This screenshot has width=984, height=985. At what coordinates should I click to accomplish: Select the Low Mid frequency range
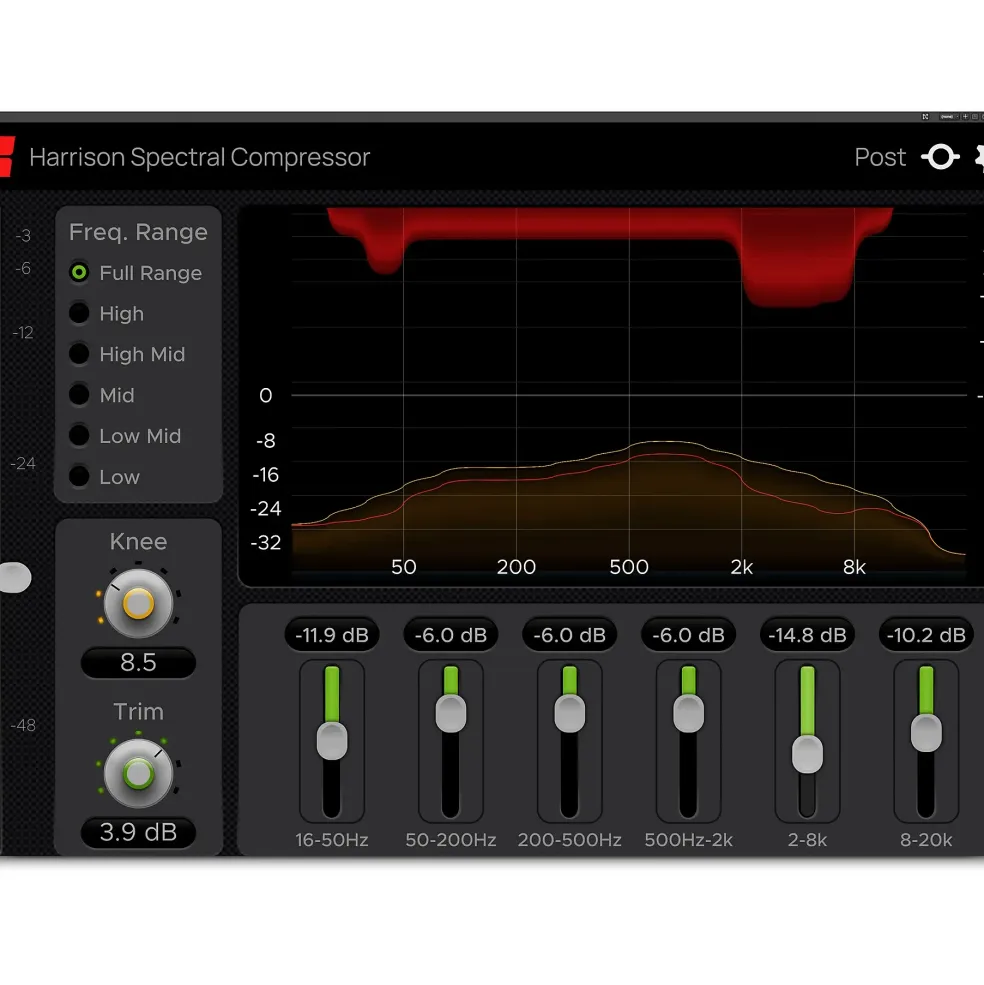pos(125,436)
